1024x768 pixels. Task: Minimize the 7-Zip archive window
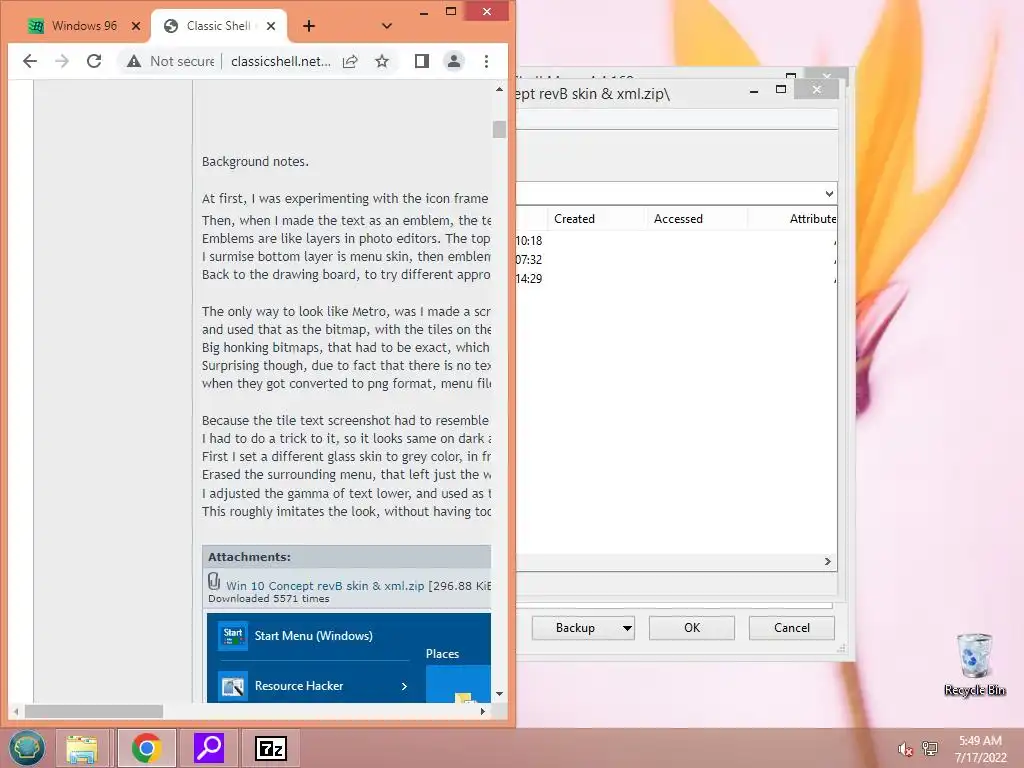[754, 92]
